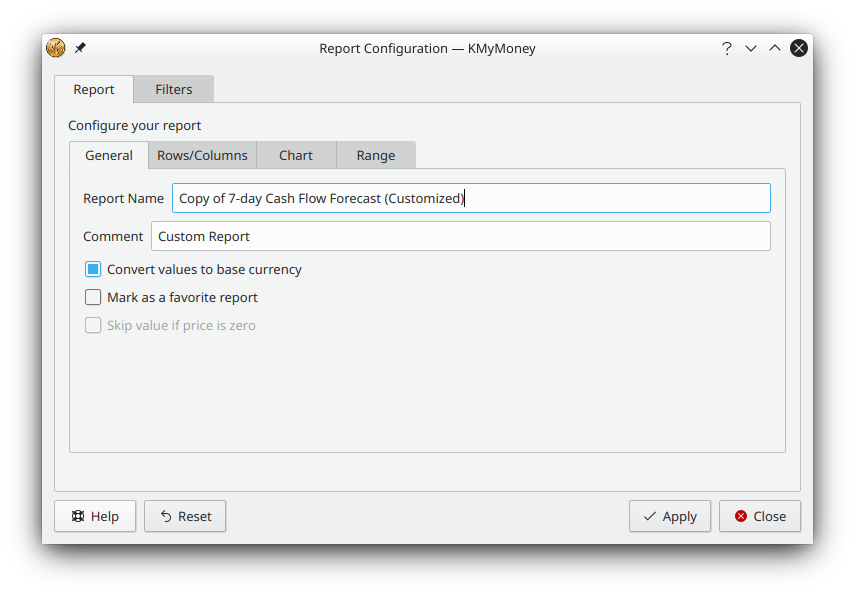855x594 pixels.
Task: Click the Comment text field
Action: point(460,236)
